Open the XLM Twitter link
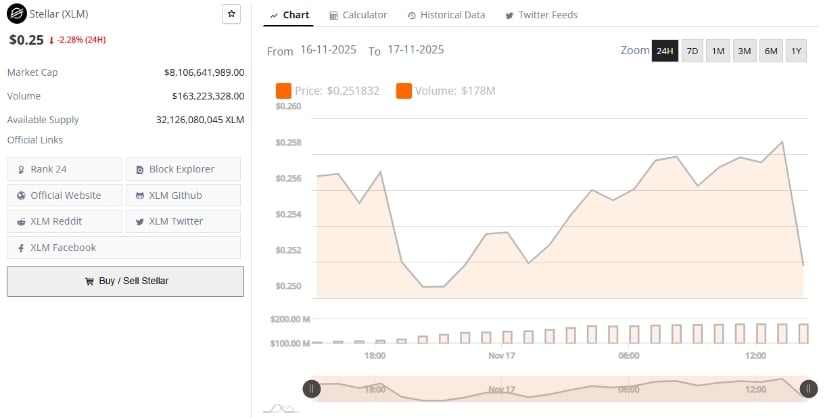 click(182, 221)
